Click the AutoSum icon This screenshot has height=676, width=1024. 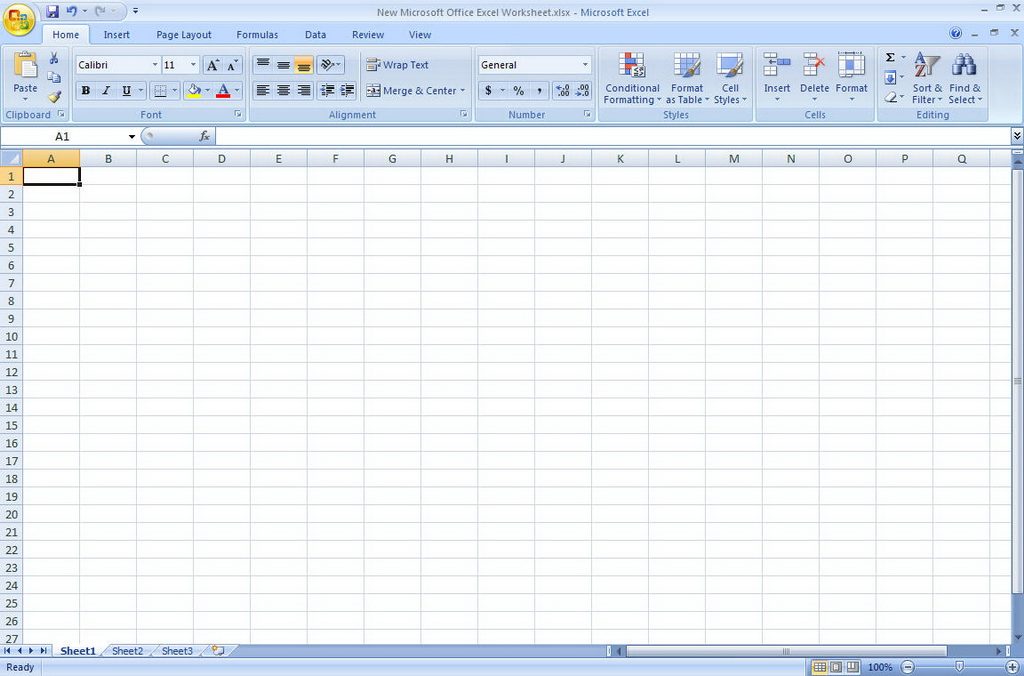(888, 58)
